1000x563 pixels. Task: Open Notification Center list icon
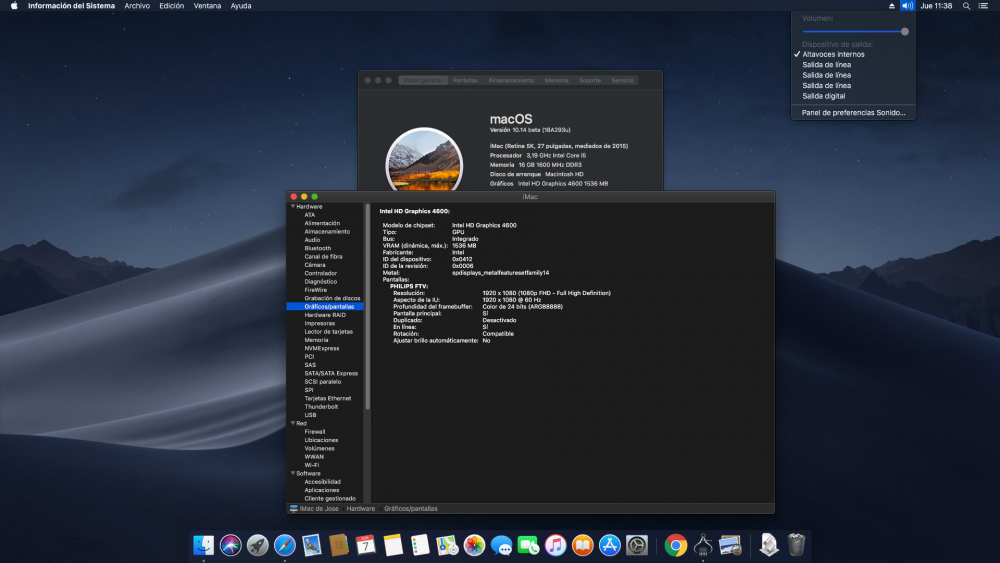[x=983, y=6]
